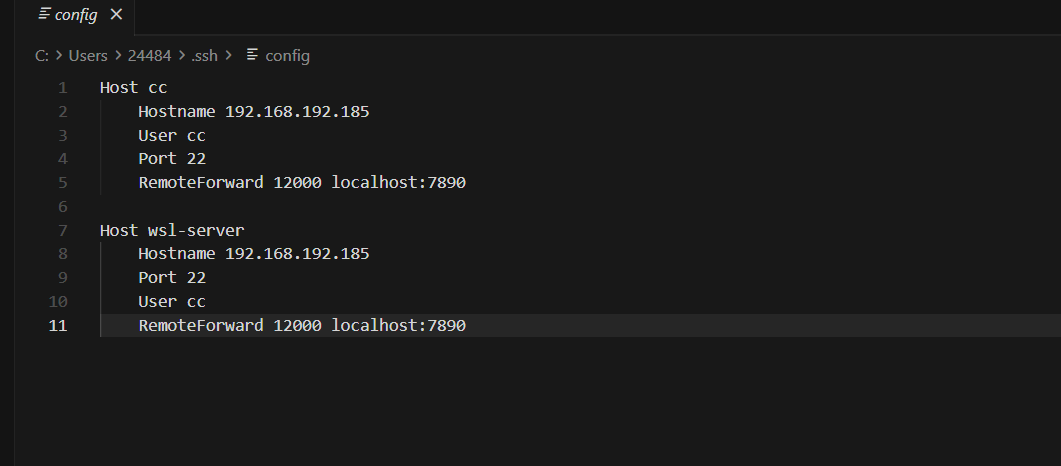
Task: Click line number 7 in the gutter
Action: pyautogui.click(x=62, y=230)
